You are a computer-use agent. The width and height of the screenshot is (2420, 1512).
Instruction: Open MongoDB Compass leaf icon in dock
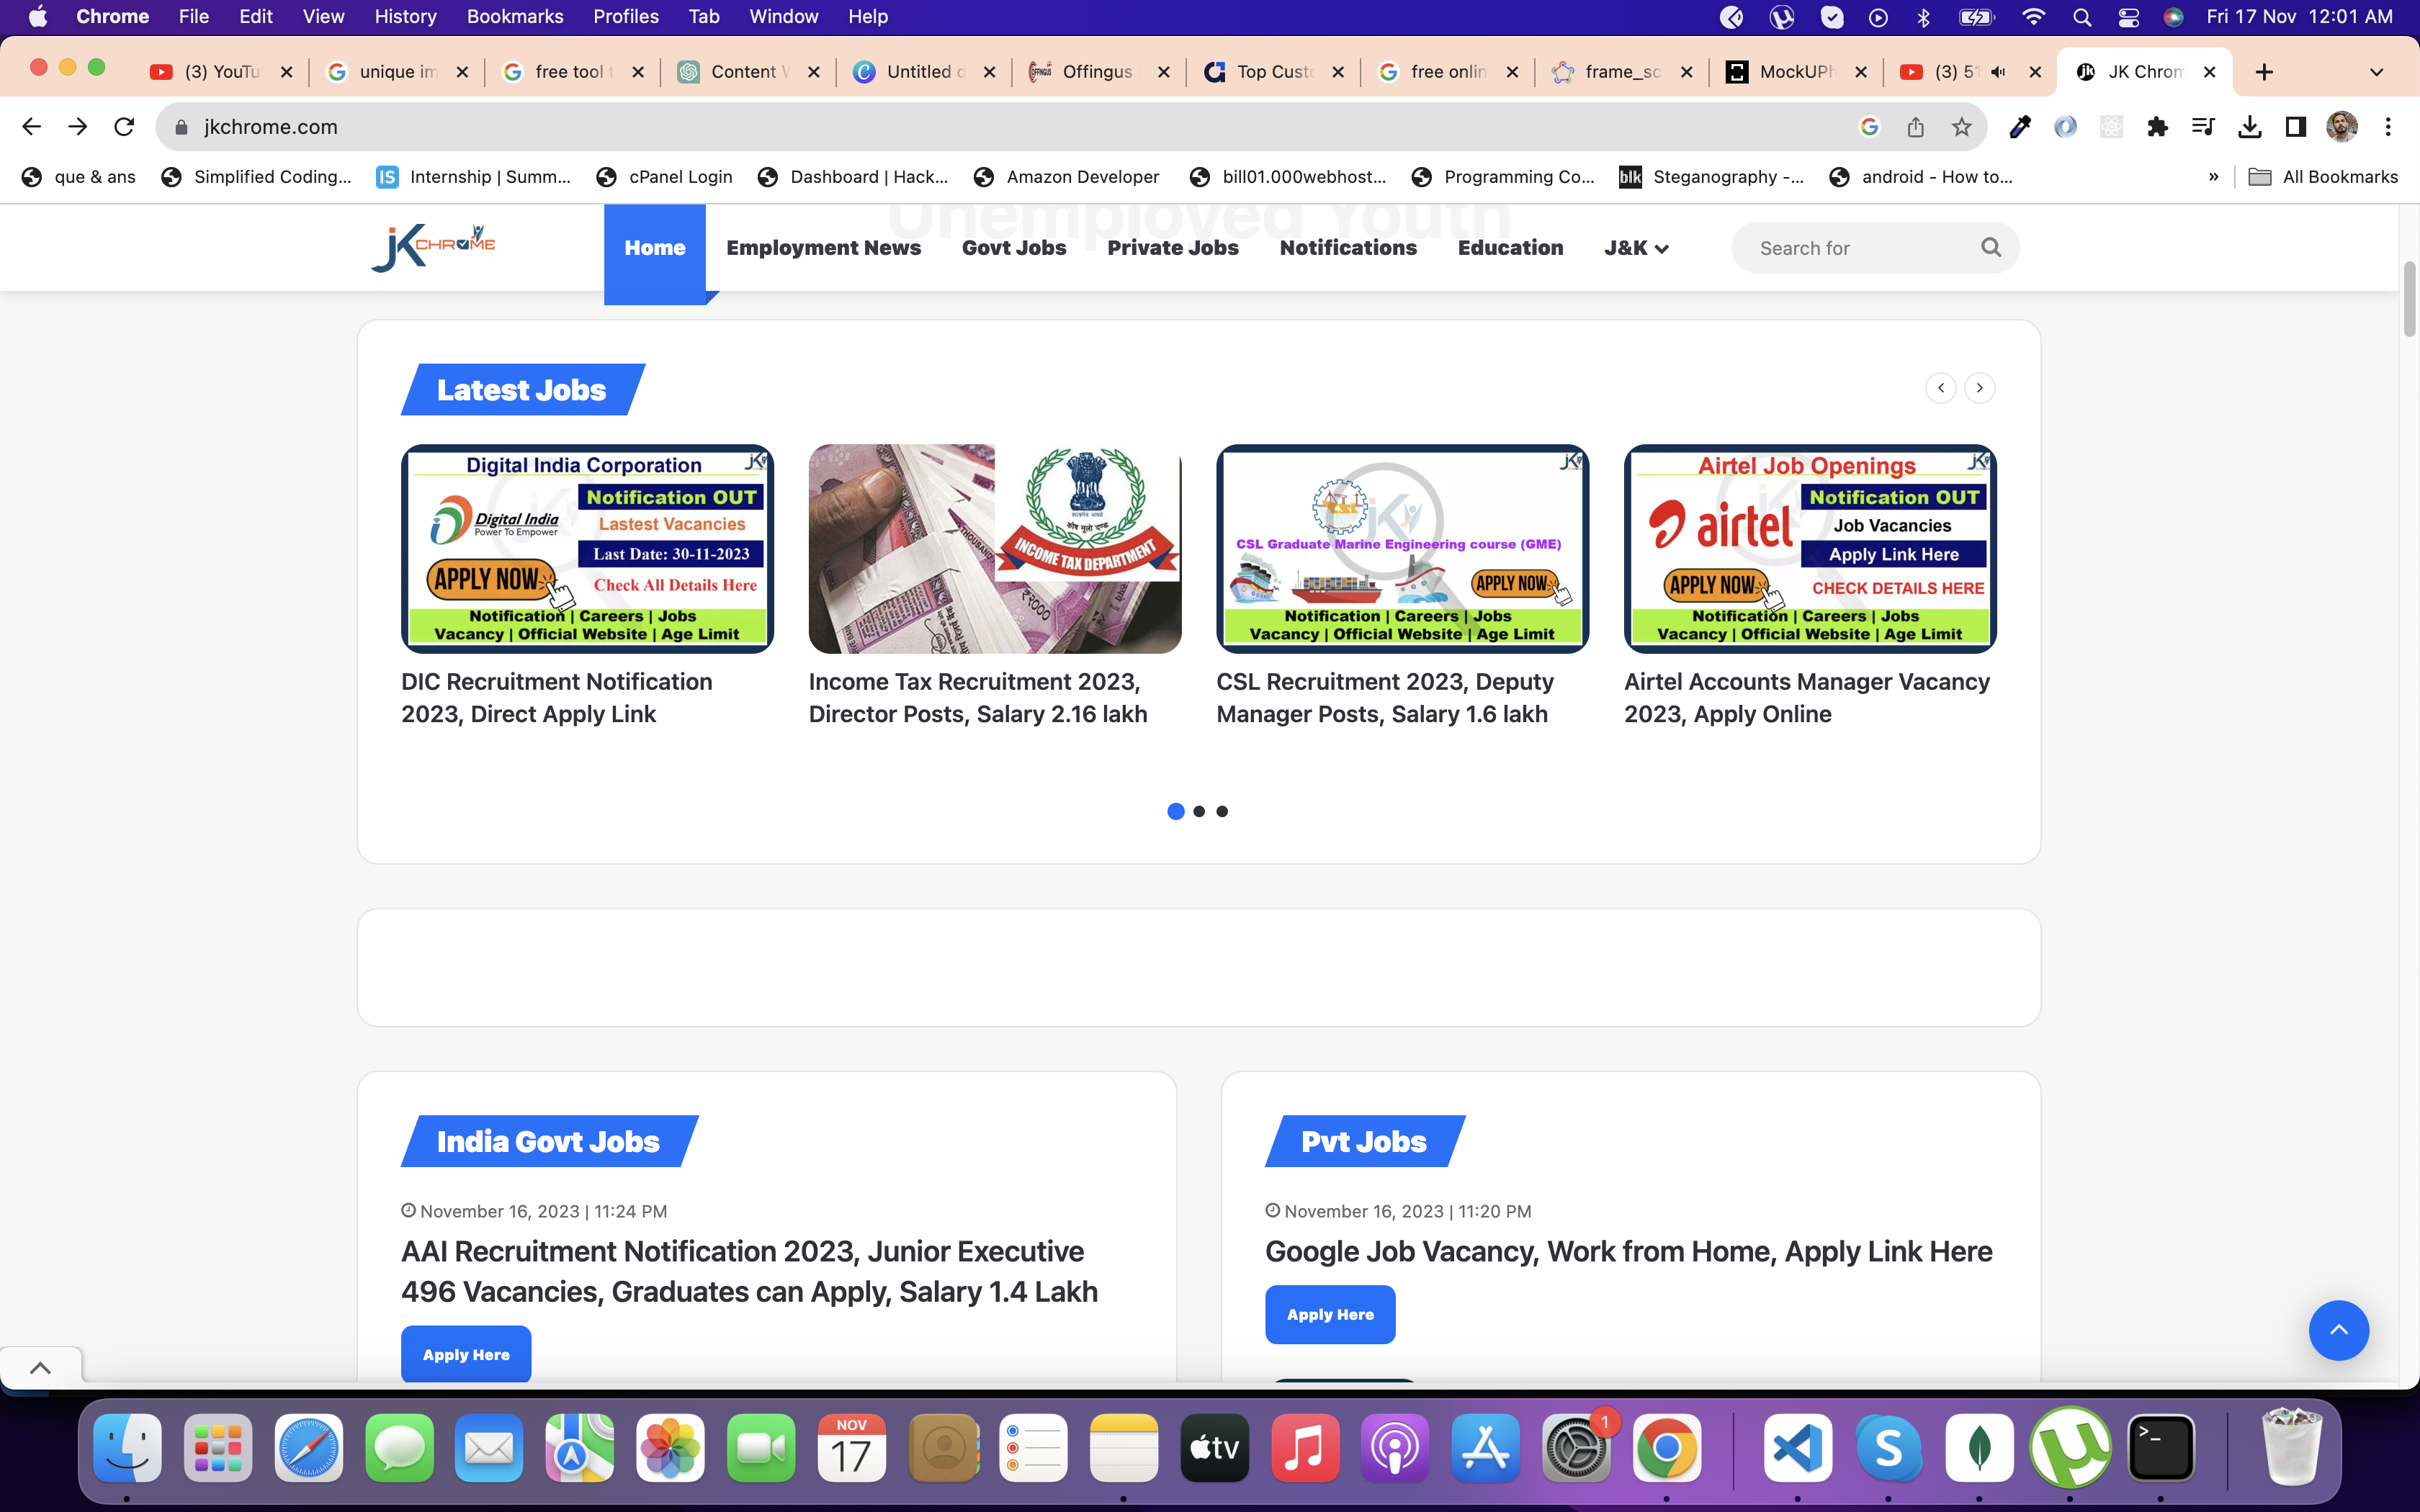pyautogui.click(x=1979, y=1447)
